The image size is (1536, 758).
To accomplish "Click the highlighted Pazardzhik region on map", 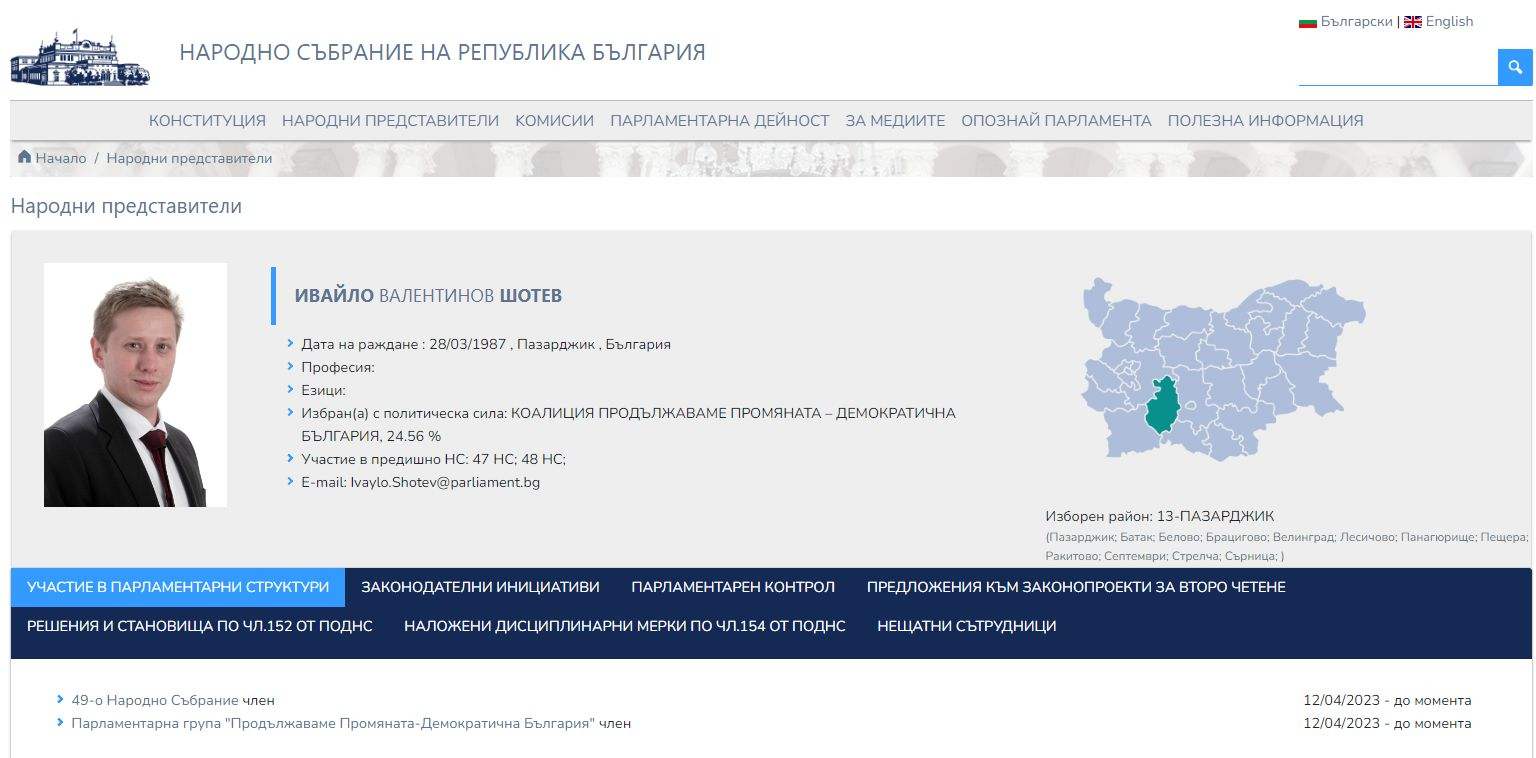I will 1162,410.
